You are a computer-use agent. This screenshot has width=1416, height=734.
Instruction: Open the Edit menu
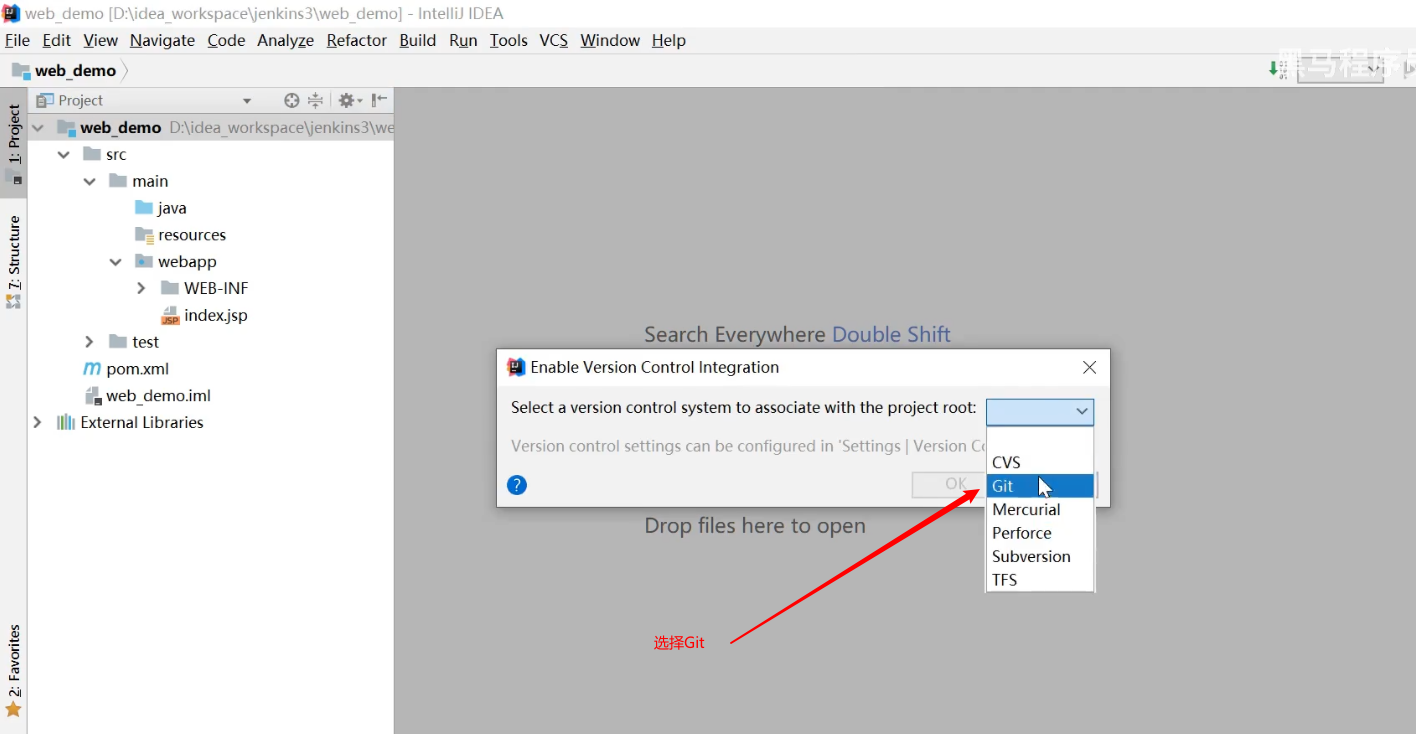tap(56, 40)
